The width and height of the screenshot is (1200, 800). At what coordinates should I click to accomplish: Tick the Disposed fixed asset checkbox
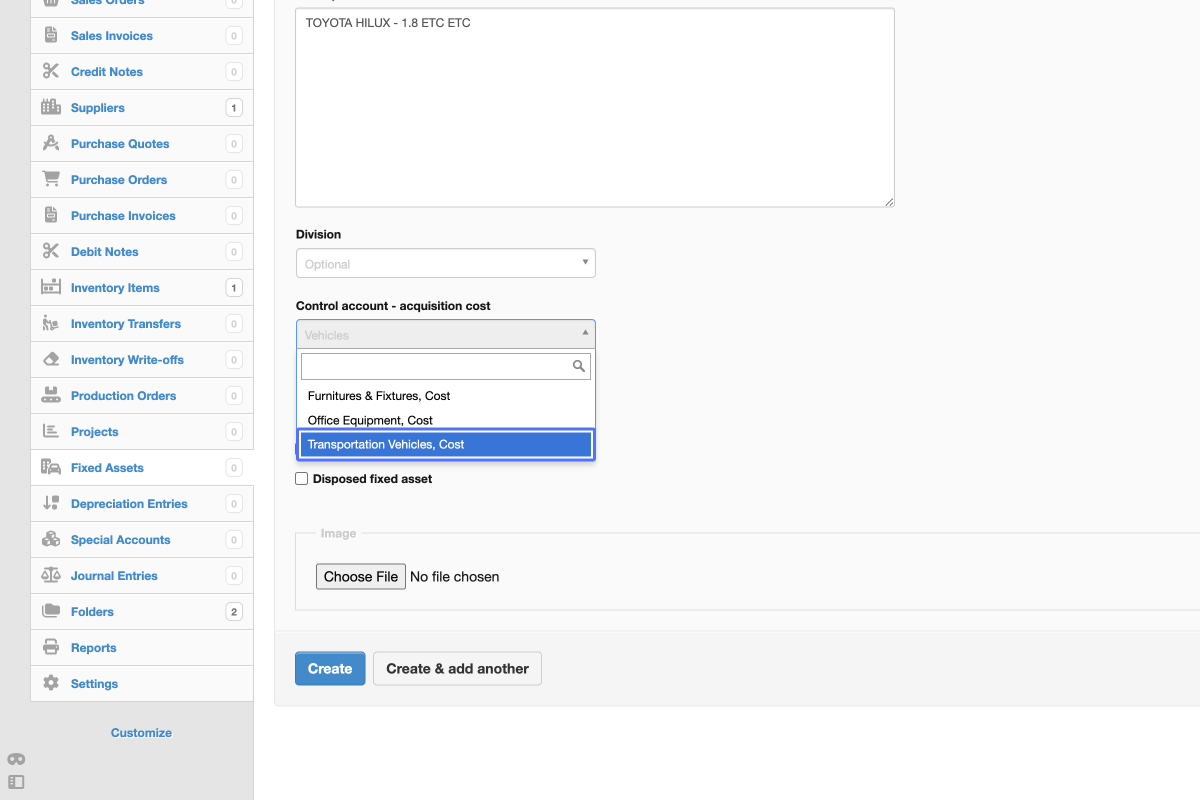[302, 479]
